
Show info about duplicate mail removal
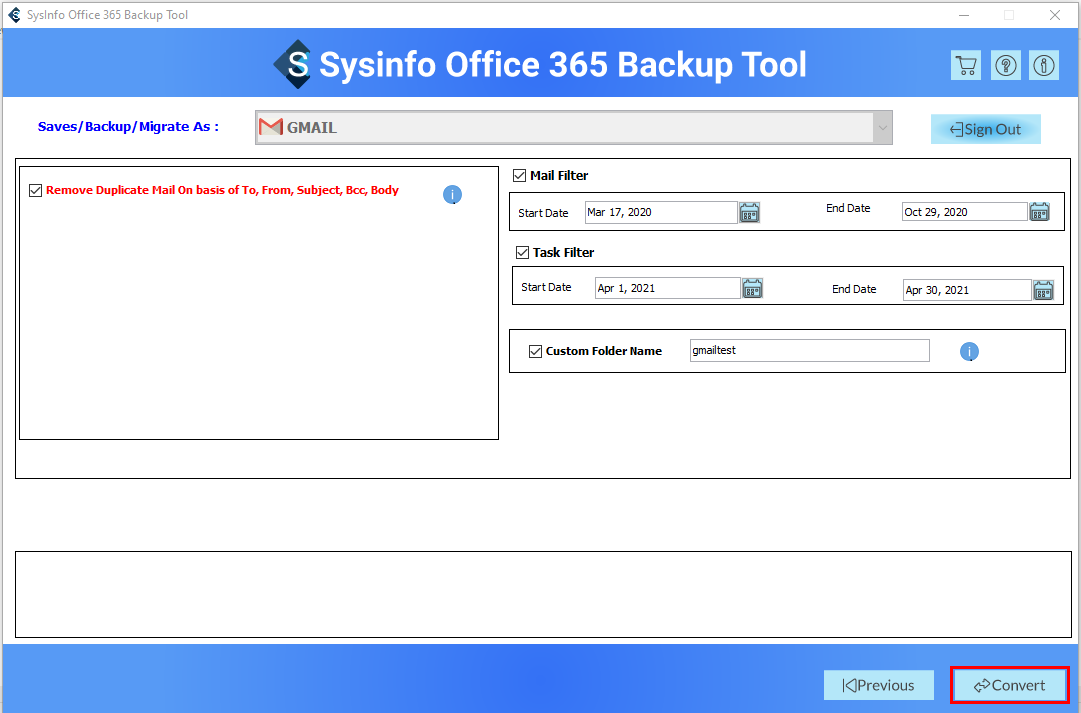tap(452, 195)
